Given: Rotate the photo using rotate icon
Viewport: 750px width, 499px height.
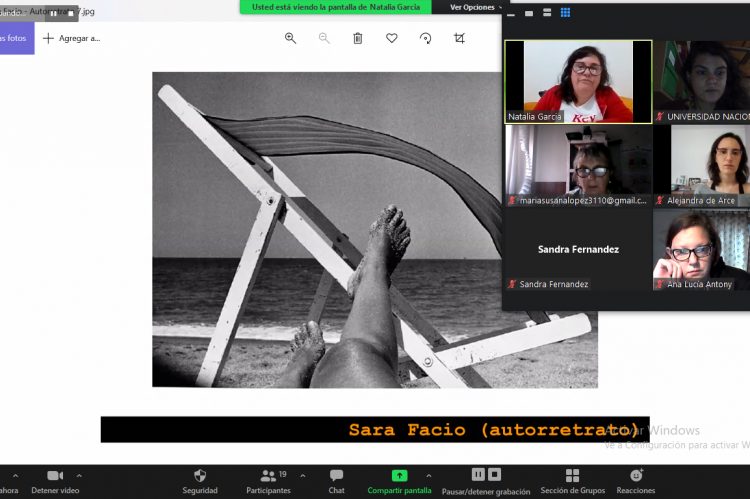Looking at the screenshot, I should point(425,38).
